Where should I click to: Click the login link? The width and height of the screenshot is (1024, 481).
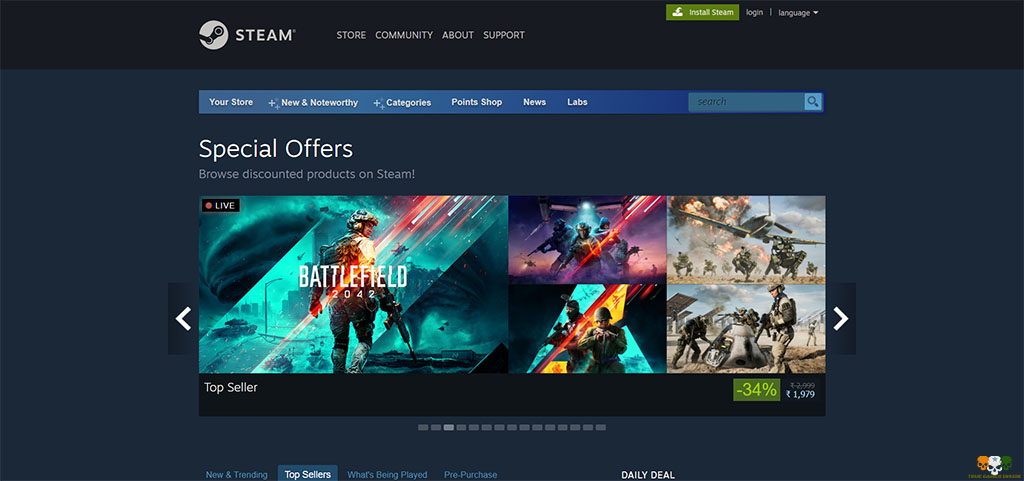click(754, 12)
